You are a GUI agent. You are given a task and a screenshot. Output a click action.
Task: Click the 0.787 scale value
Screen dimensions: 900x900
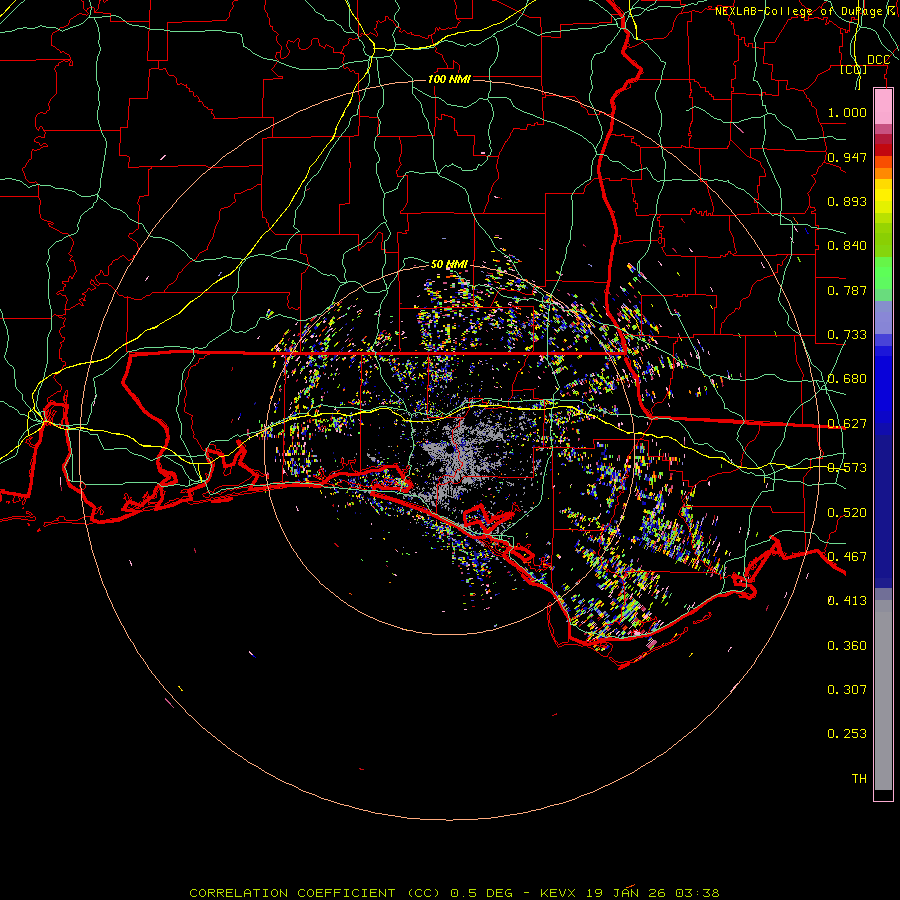847,290
